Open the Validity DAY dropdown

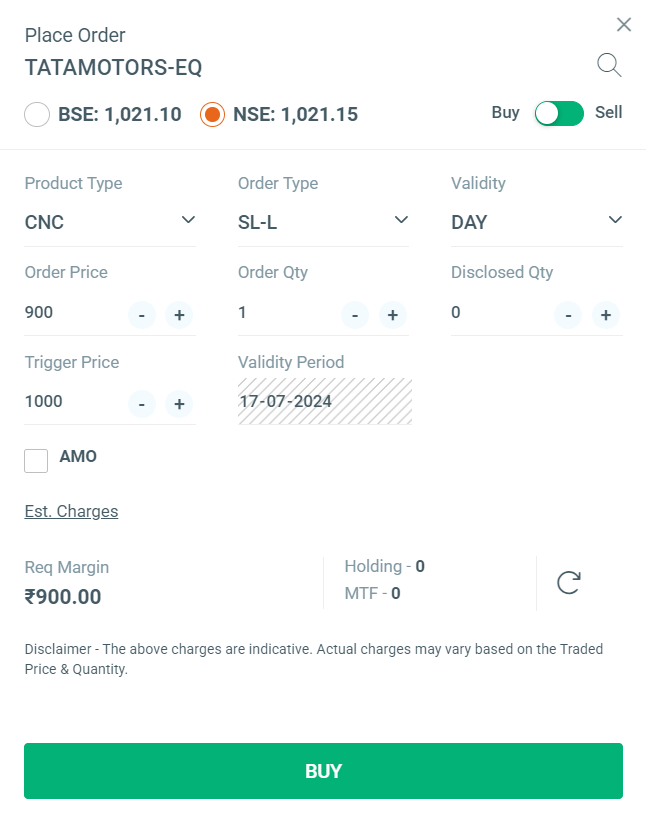coord(537,222)
